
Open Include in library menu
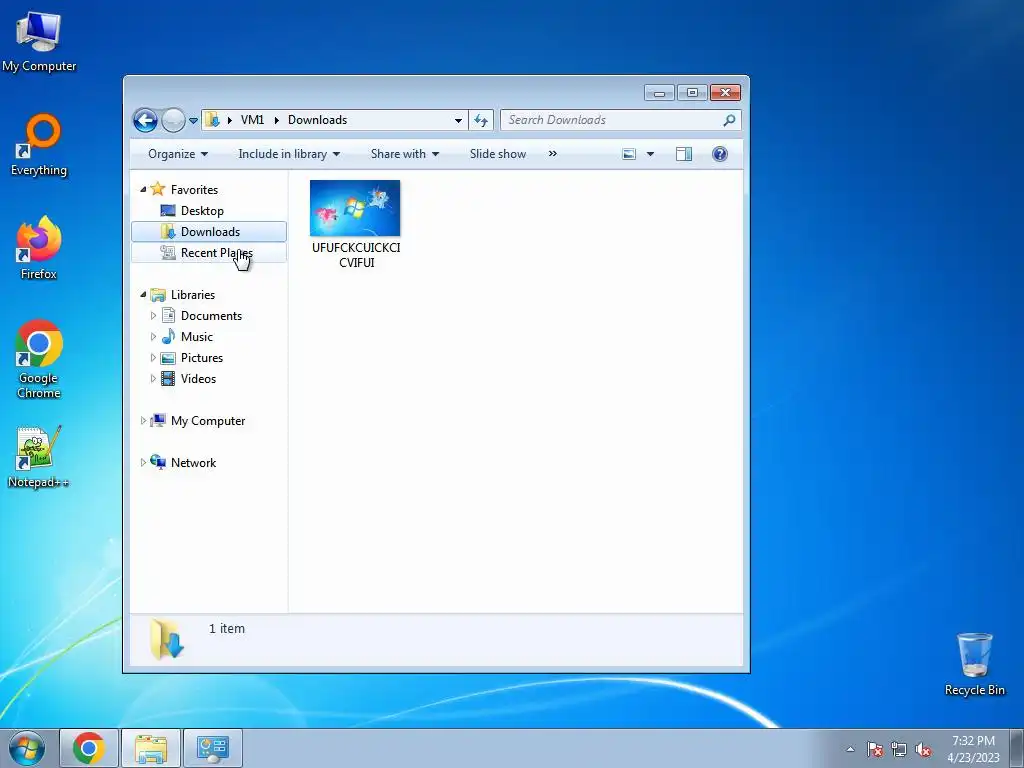coord(289,154)
